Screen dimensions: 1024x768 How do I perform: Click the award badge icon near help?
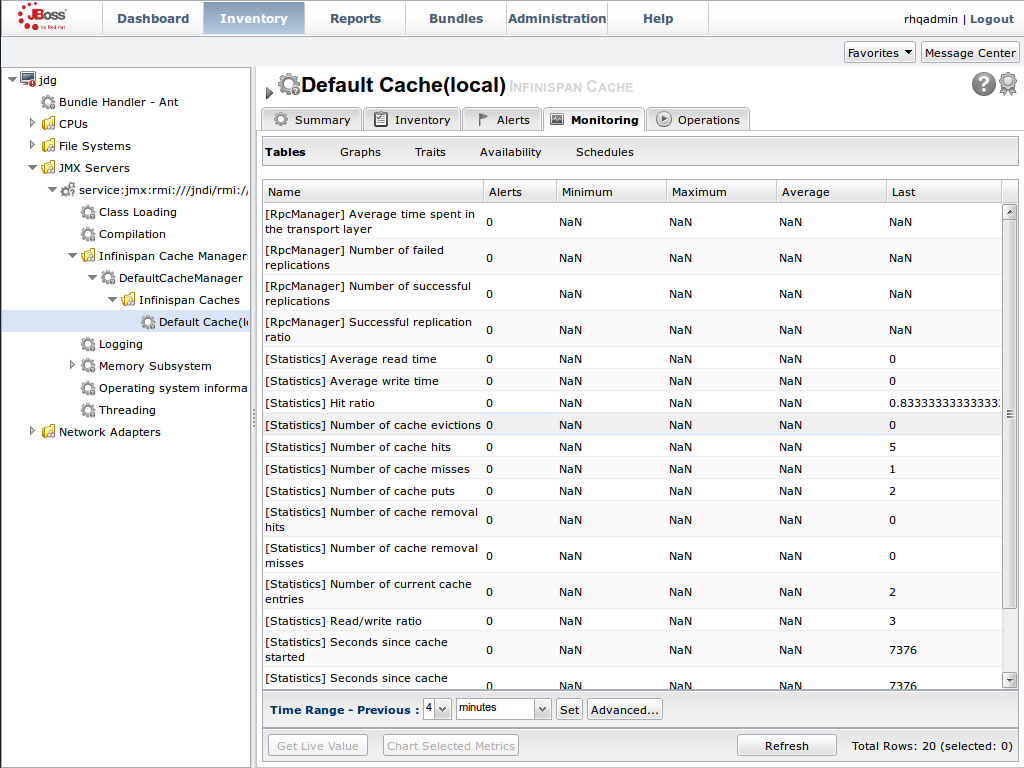click(1007, 85)
